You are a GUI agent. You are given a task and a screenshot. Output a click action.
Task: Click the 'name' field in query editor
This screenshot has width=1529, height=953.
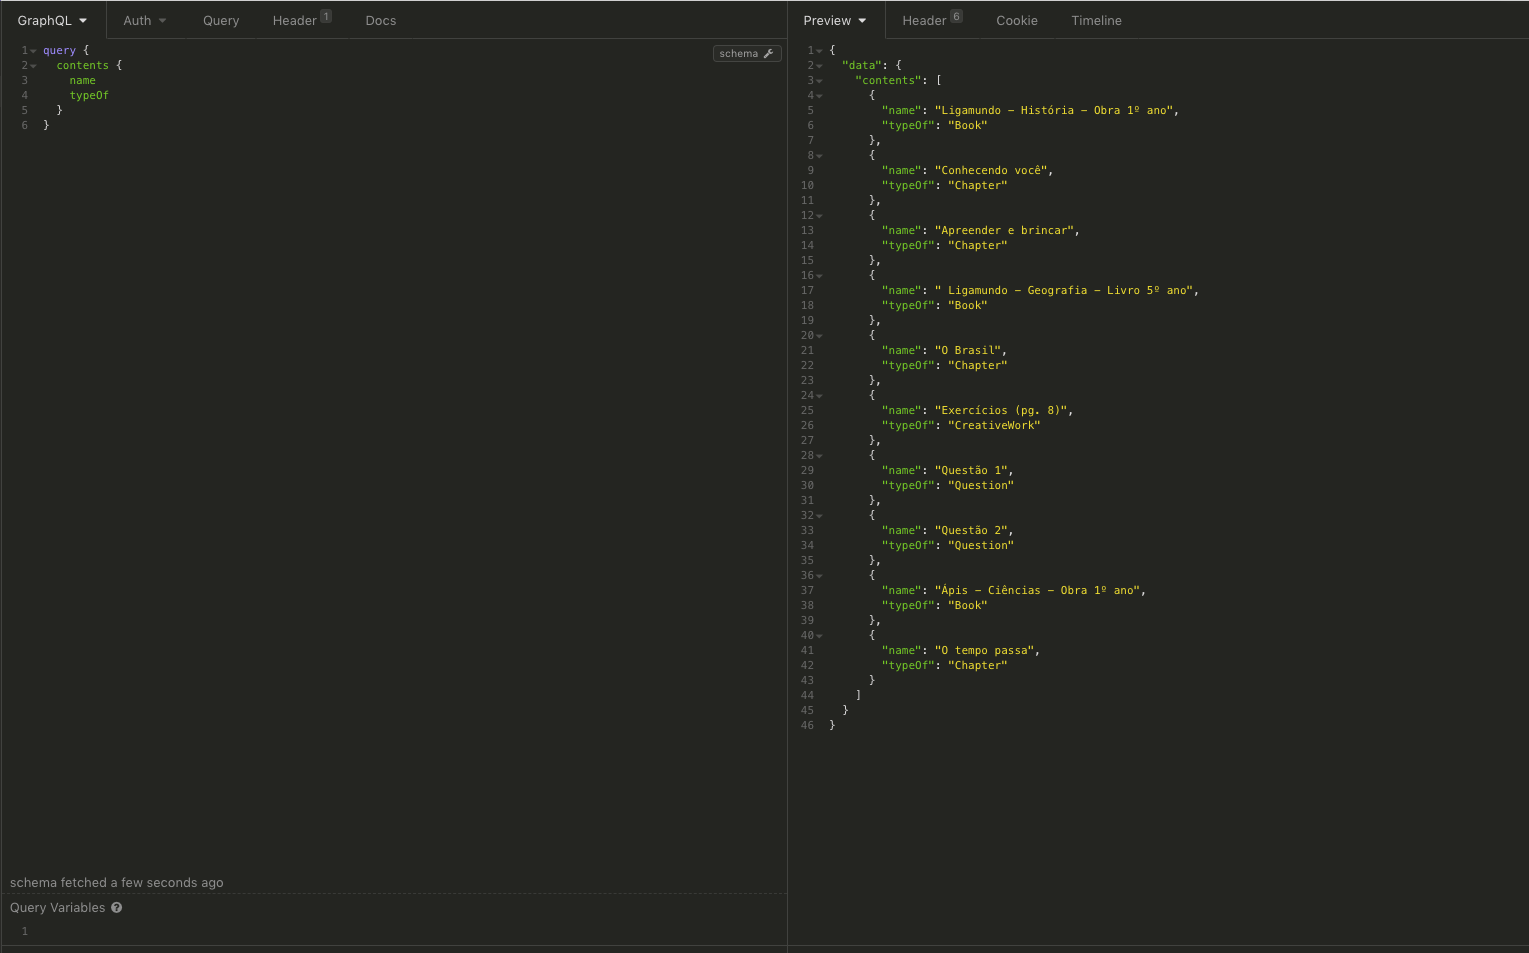pyautogui.click(x=82, y=80)
